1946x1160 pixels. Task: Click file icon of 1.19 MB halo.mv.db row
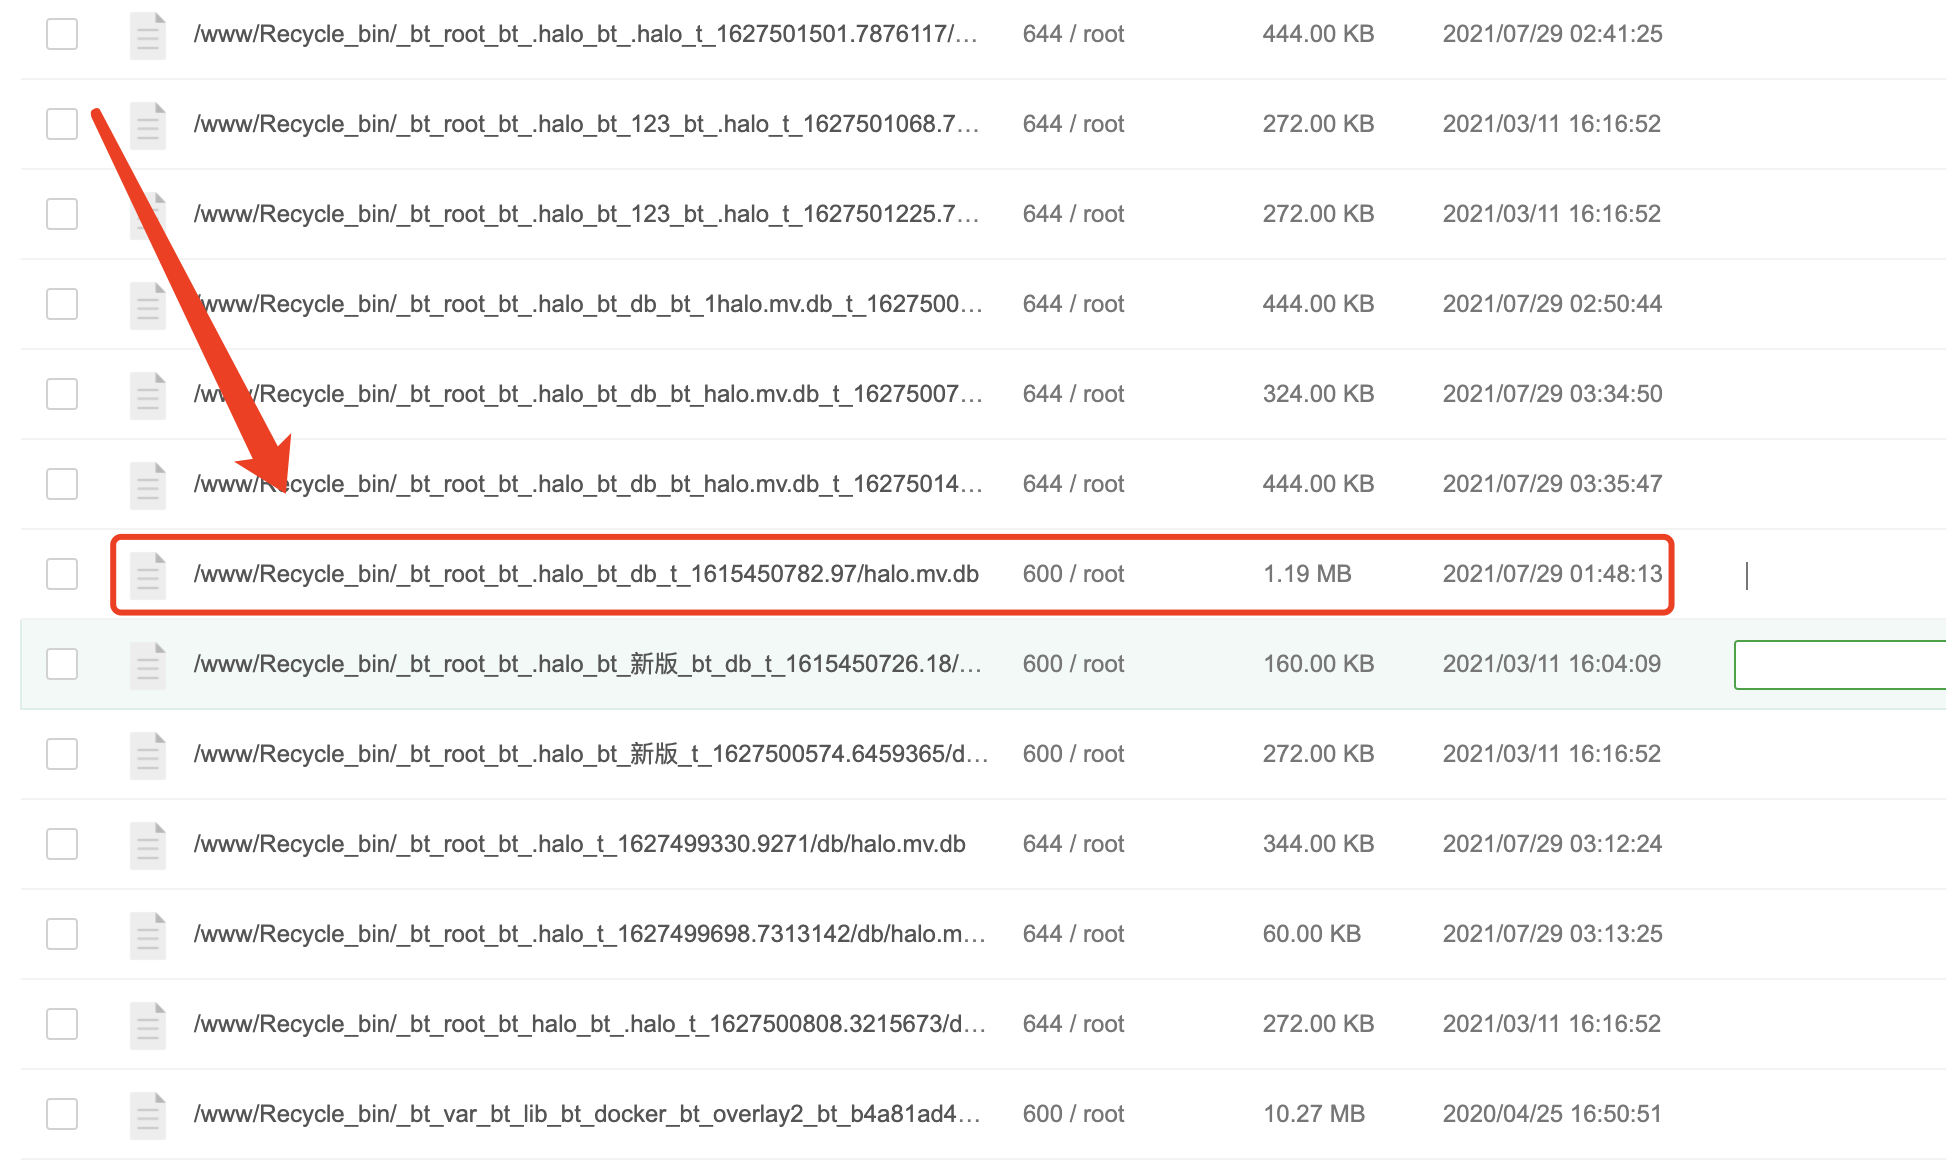(x=148, y=575)
